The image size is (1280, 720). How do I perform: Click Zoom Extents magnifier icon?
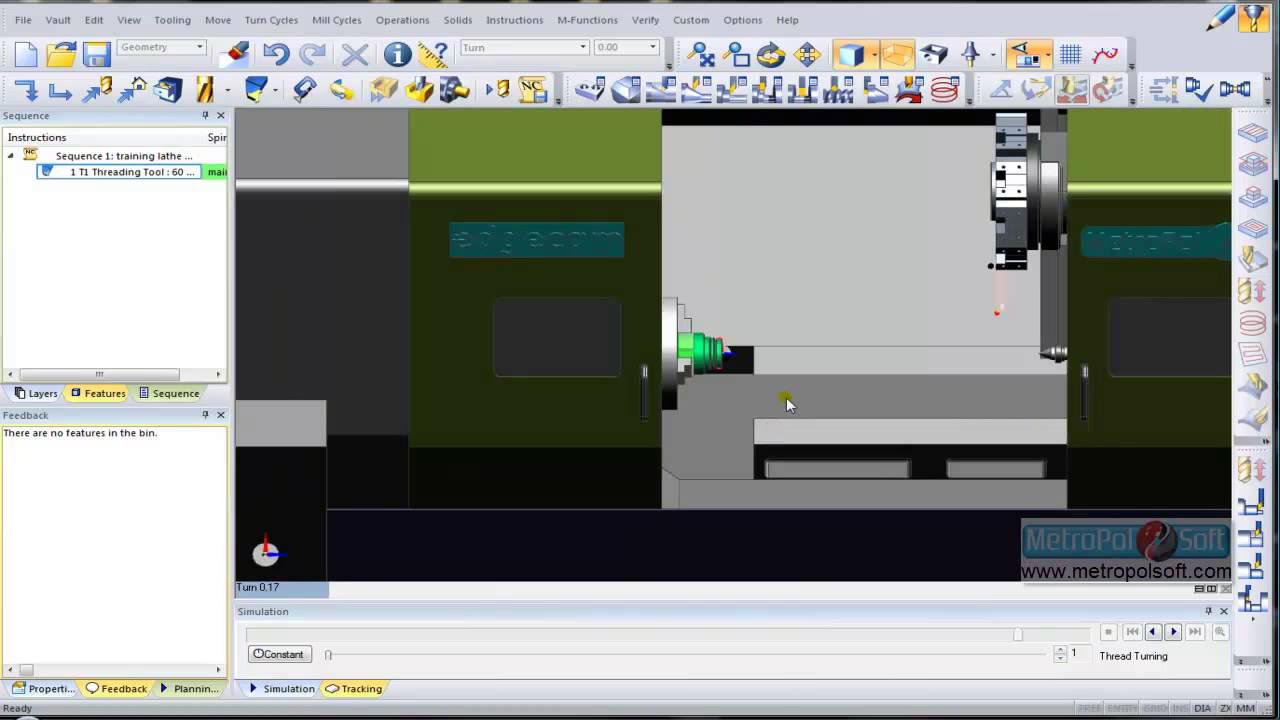point(701,54)
